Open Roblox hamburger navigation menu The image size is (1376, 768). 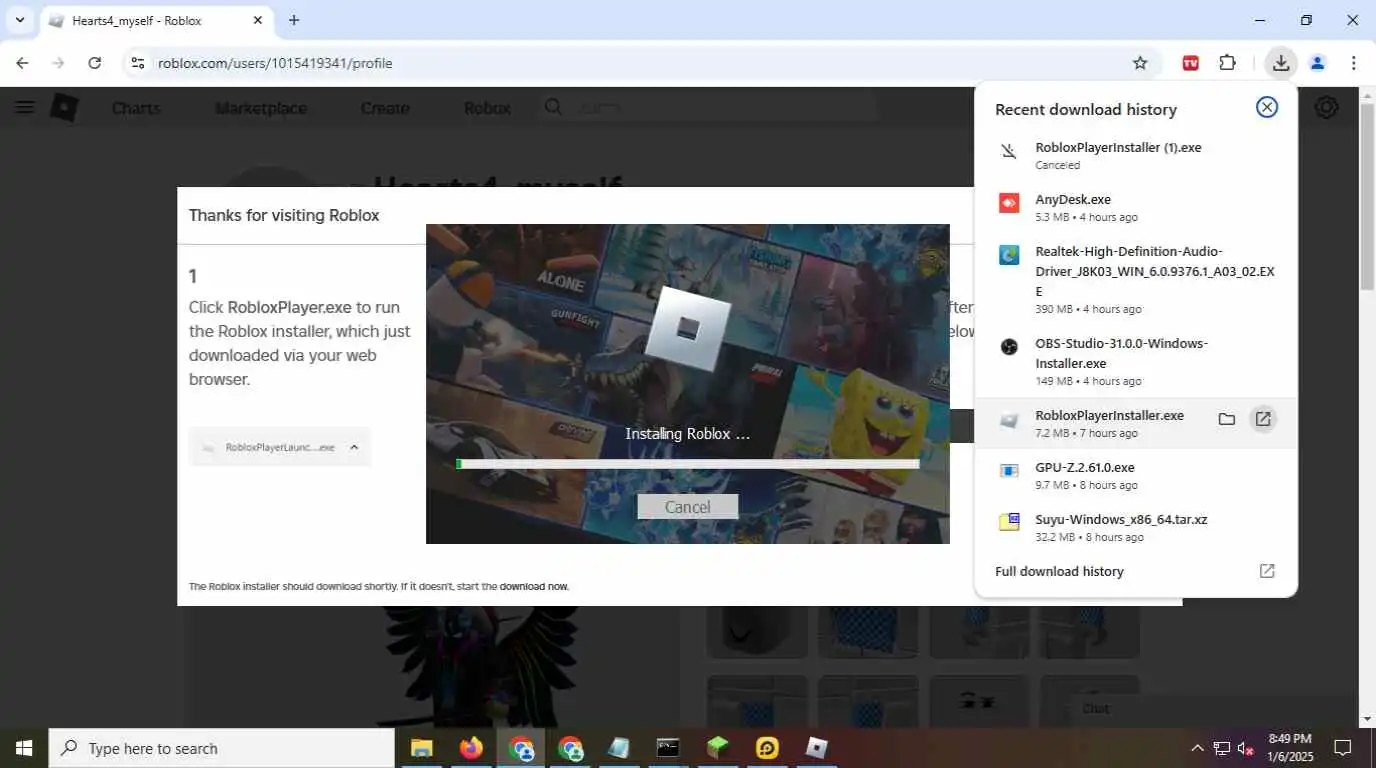[x=24, y=107]
